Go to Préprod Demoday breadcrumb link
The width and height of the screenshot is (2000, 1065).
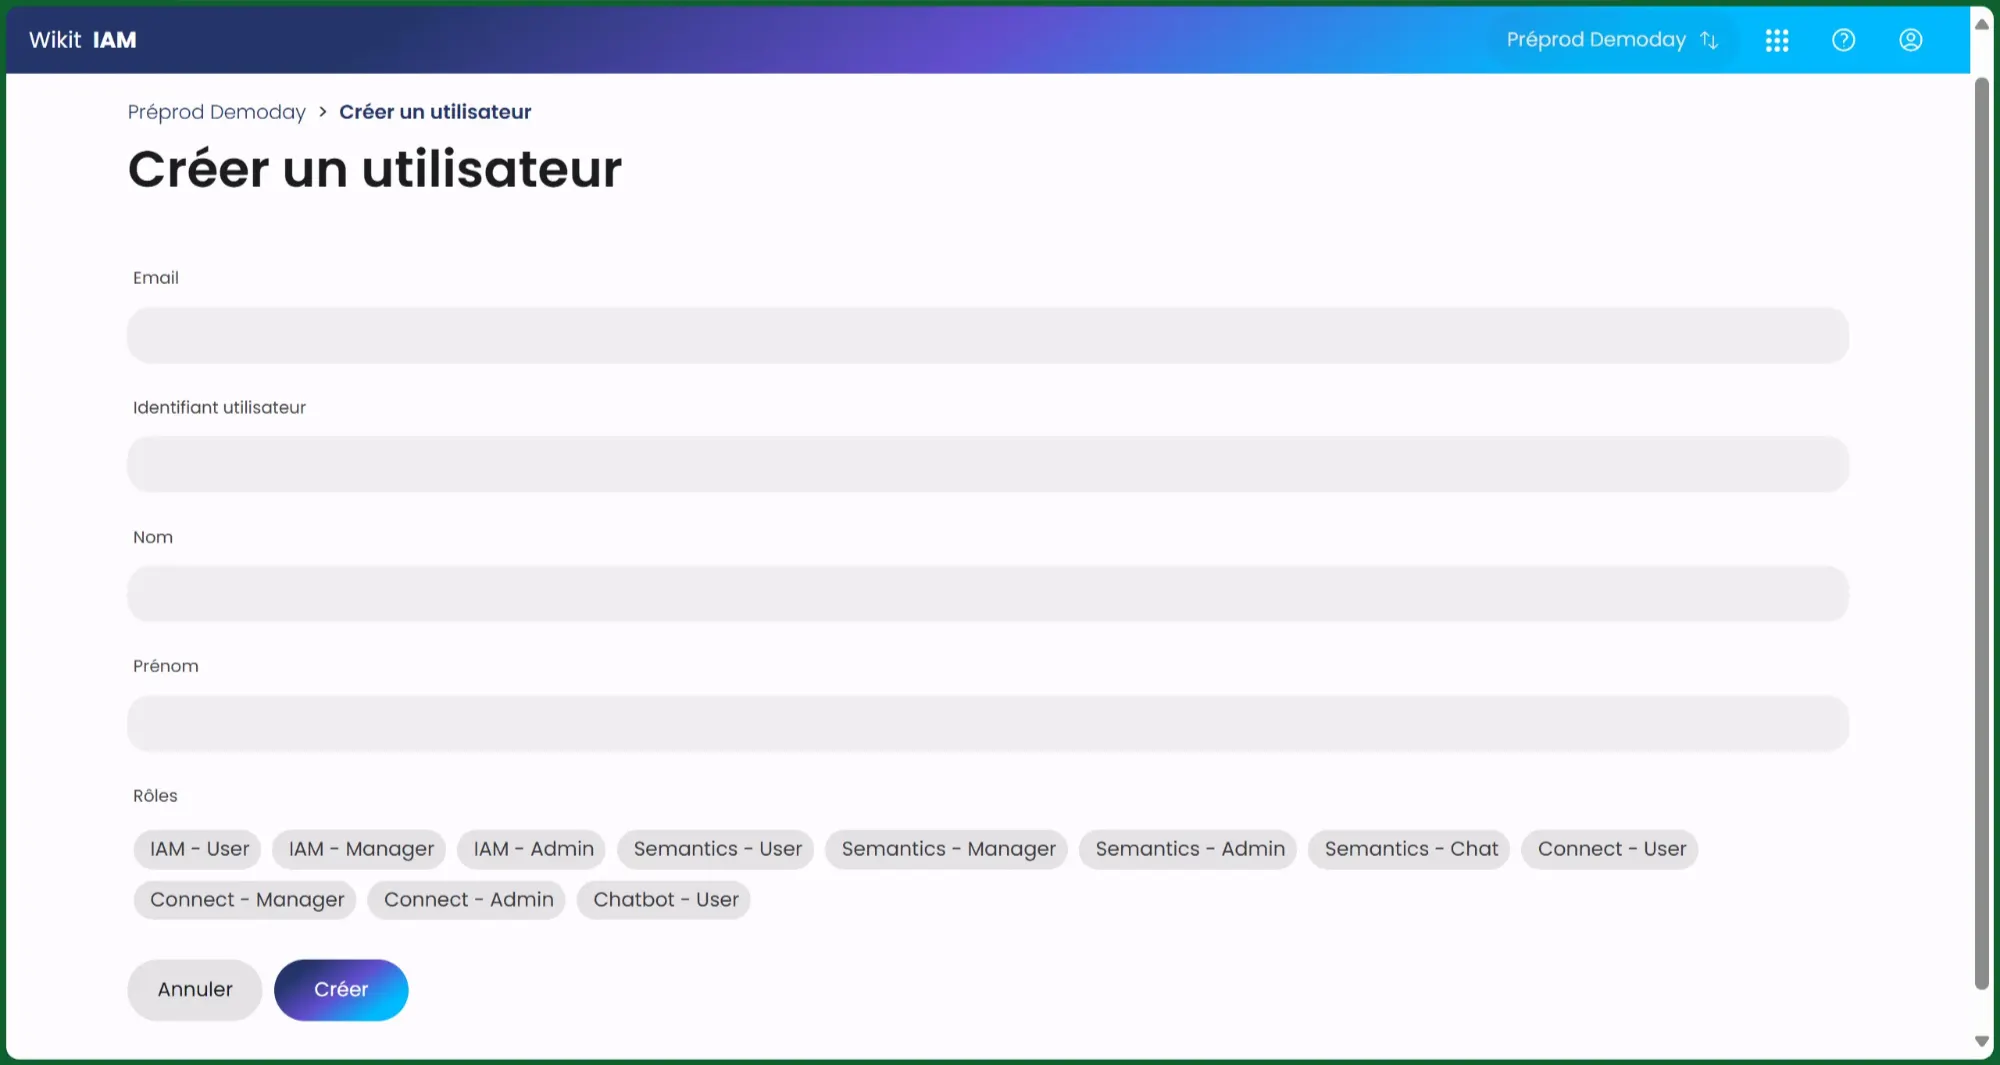216,112
